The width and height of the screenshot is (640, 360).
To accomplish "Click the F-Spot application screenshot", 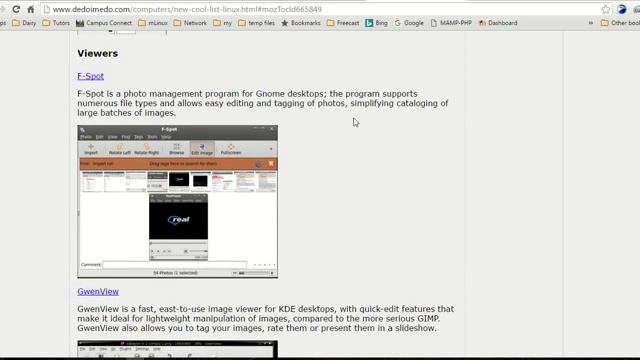I will (x=178, y=202).
